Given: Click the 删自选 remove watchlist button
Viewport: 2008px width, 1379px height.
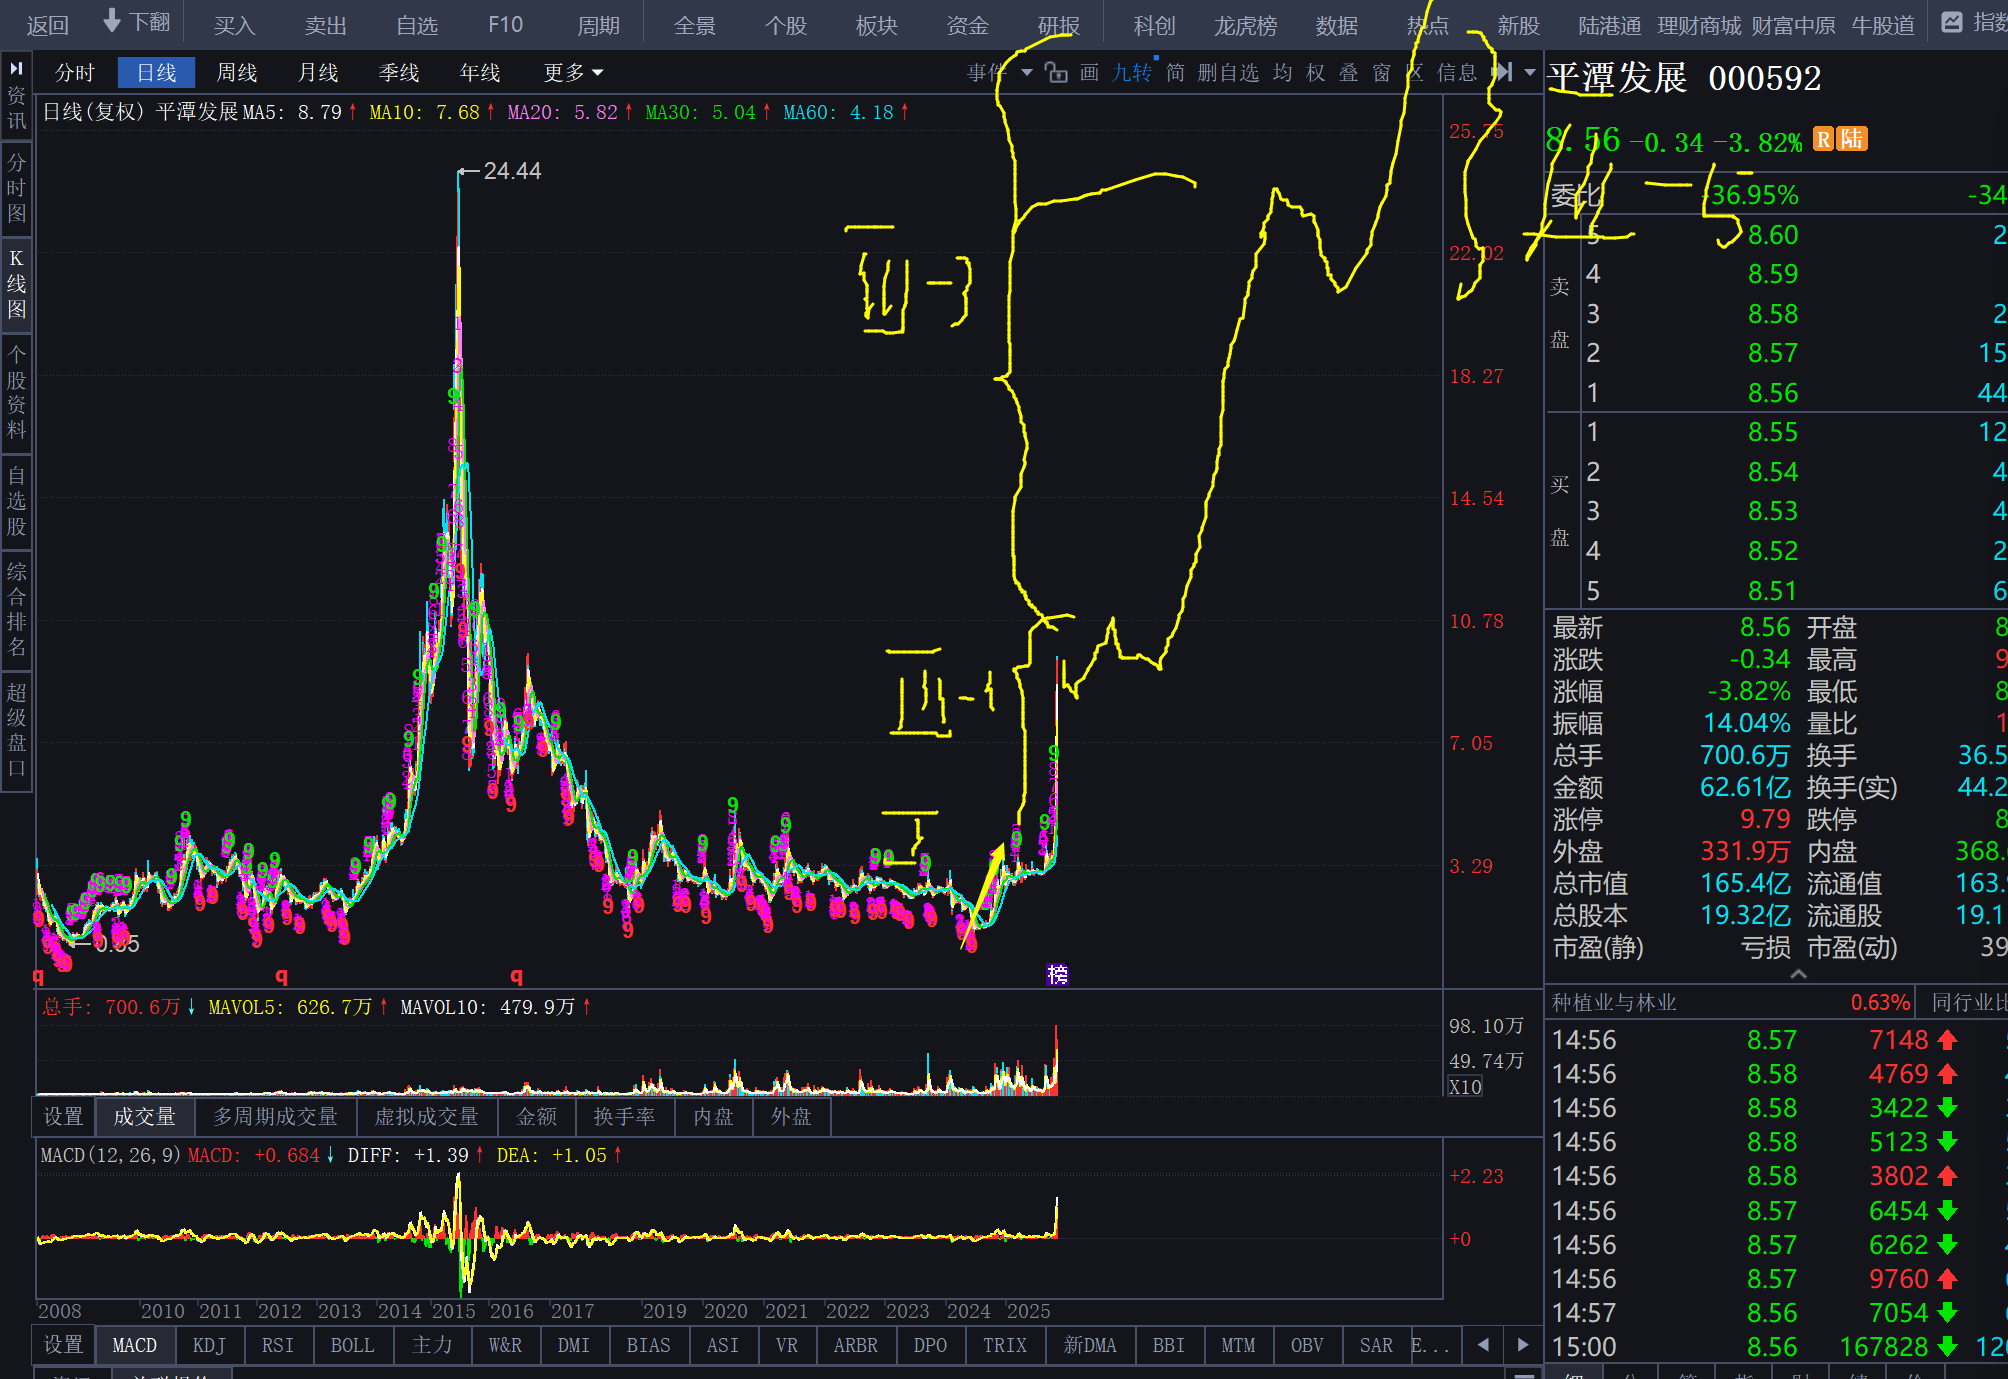Looking at the screenshot, I should click(x=1228, y=72).
